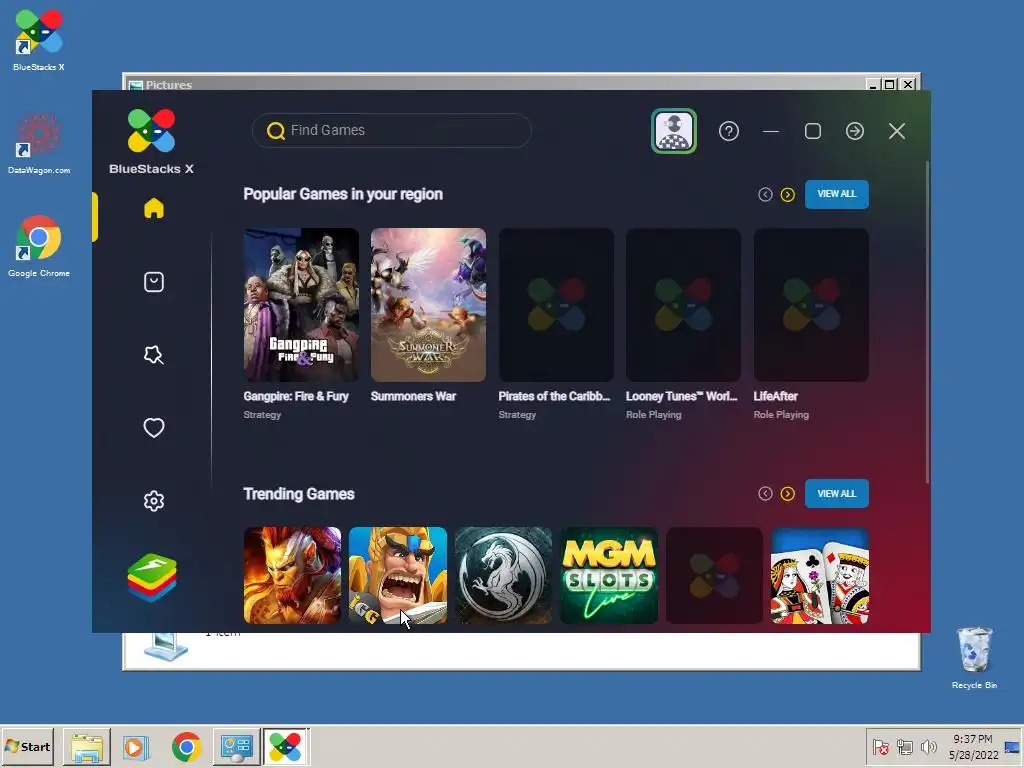Click the Show desktop icon beside the clock
1024x768 pixels.
point(1013,746)
